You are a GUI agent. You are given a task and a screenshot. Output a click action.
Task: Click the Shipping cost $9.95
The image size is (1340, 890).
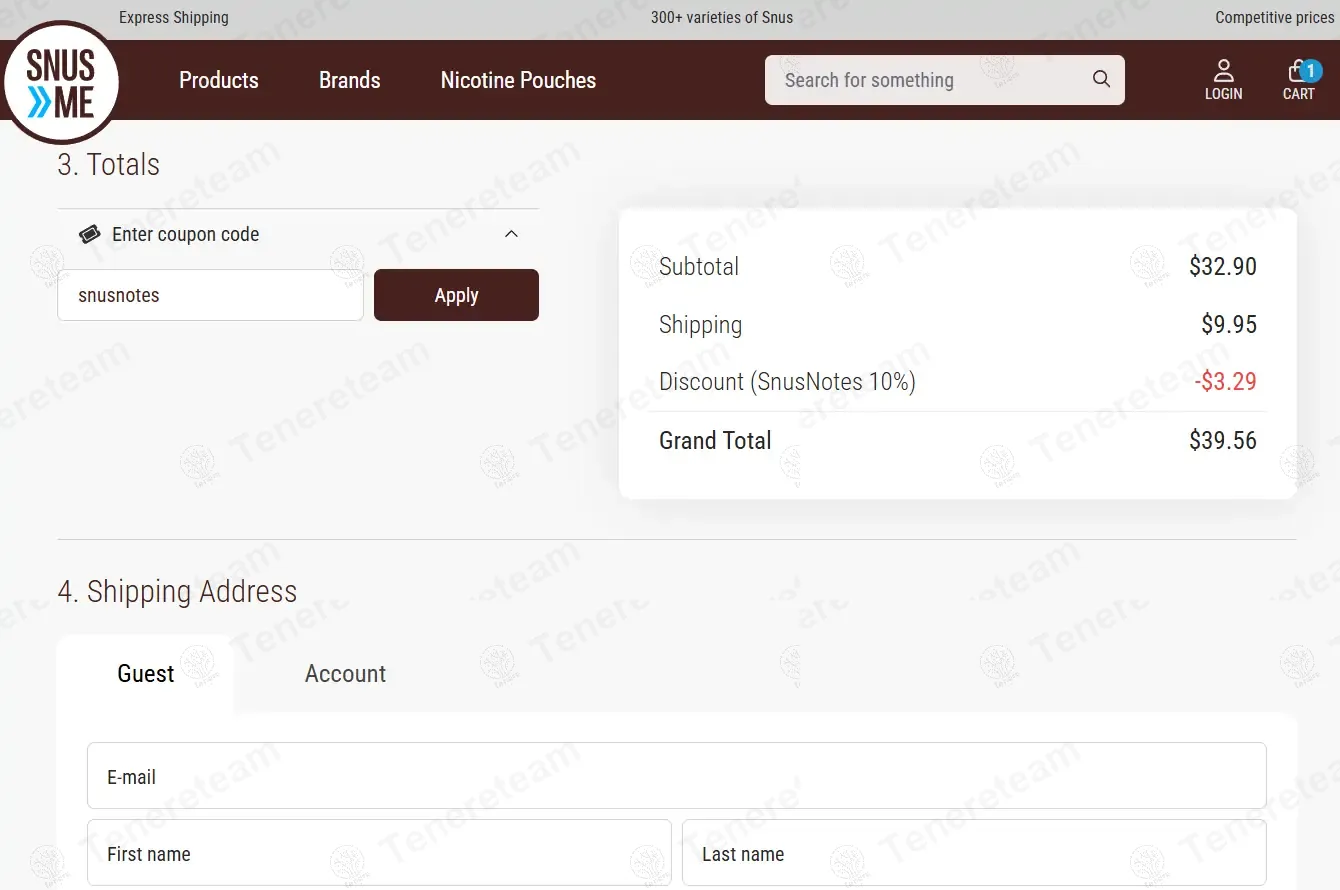pyautogui.click(x=1229, y=324)
